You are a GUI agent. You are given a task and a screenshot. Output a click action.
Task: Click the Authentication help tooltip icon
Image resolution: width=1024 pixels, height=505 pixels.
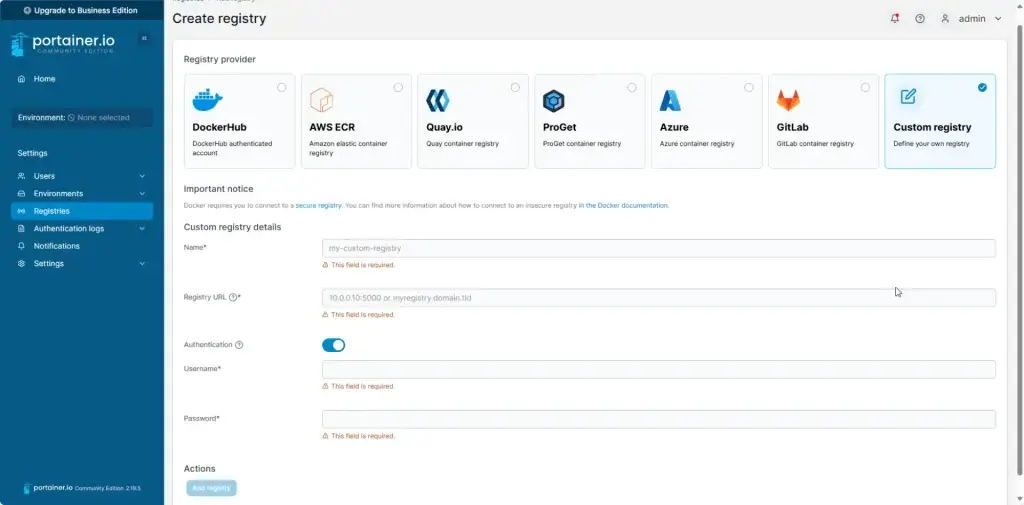(239, 345)
